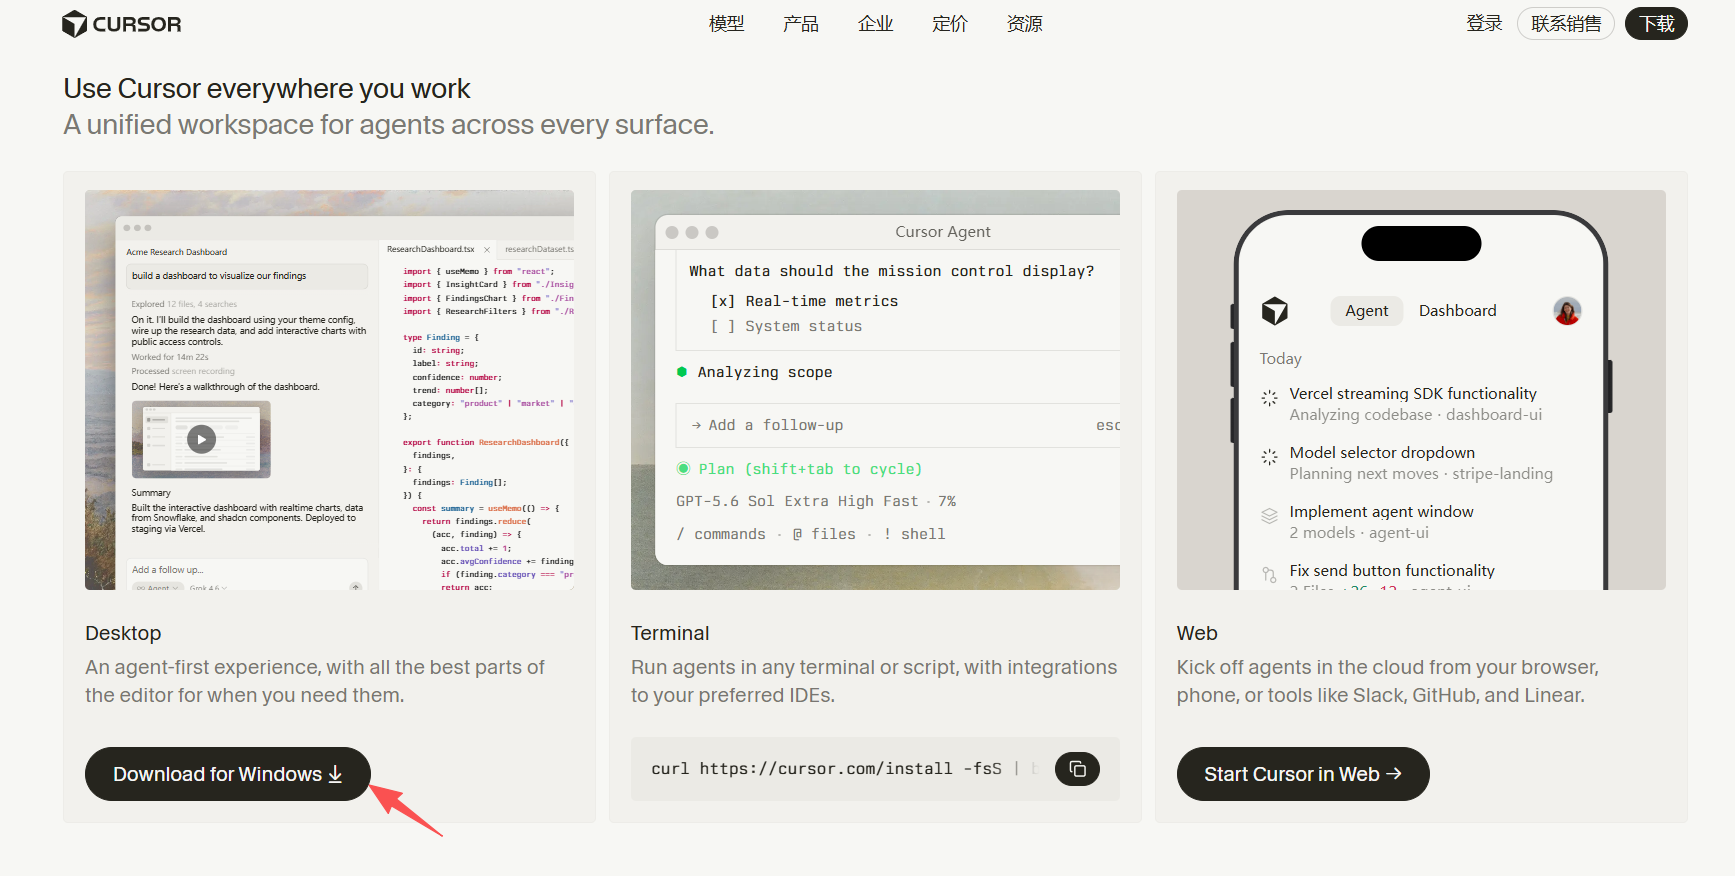Image resolution: width=1735 pixels, height=876 pixels.
Task: Select the ResearchDashboard.tsx editor tab
Action: coord(431,249)
